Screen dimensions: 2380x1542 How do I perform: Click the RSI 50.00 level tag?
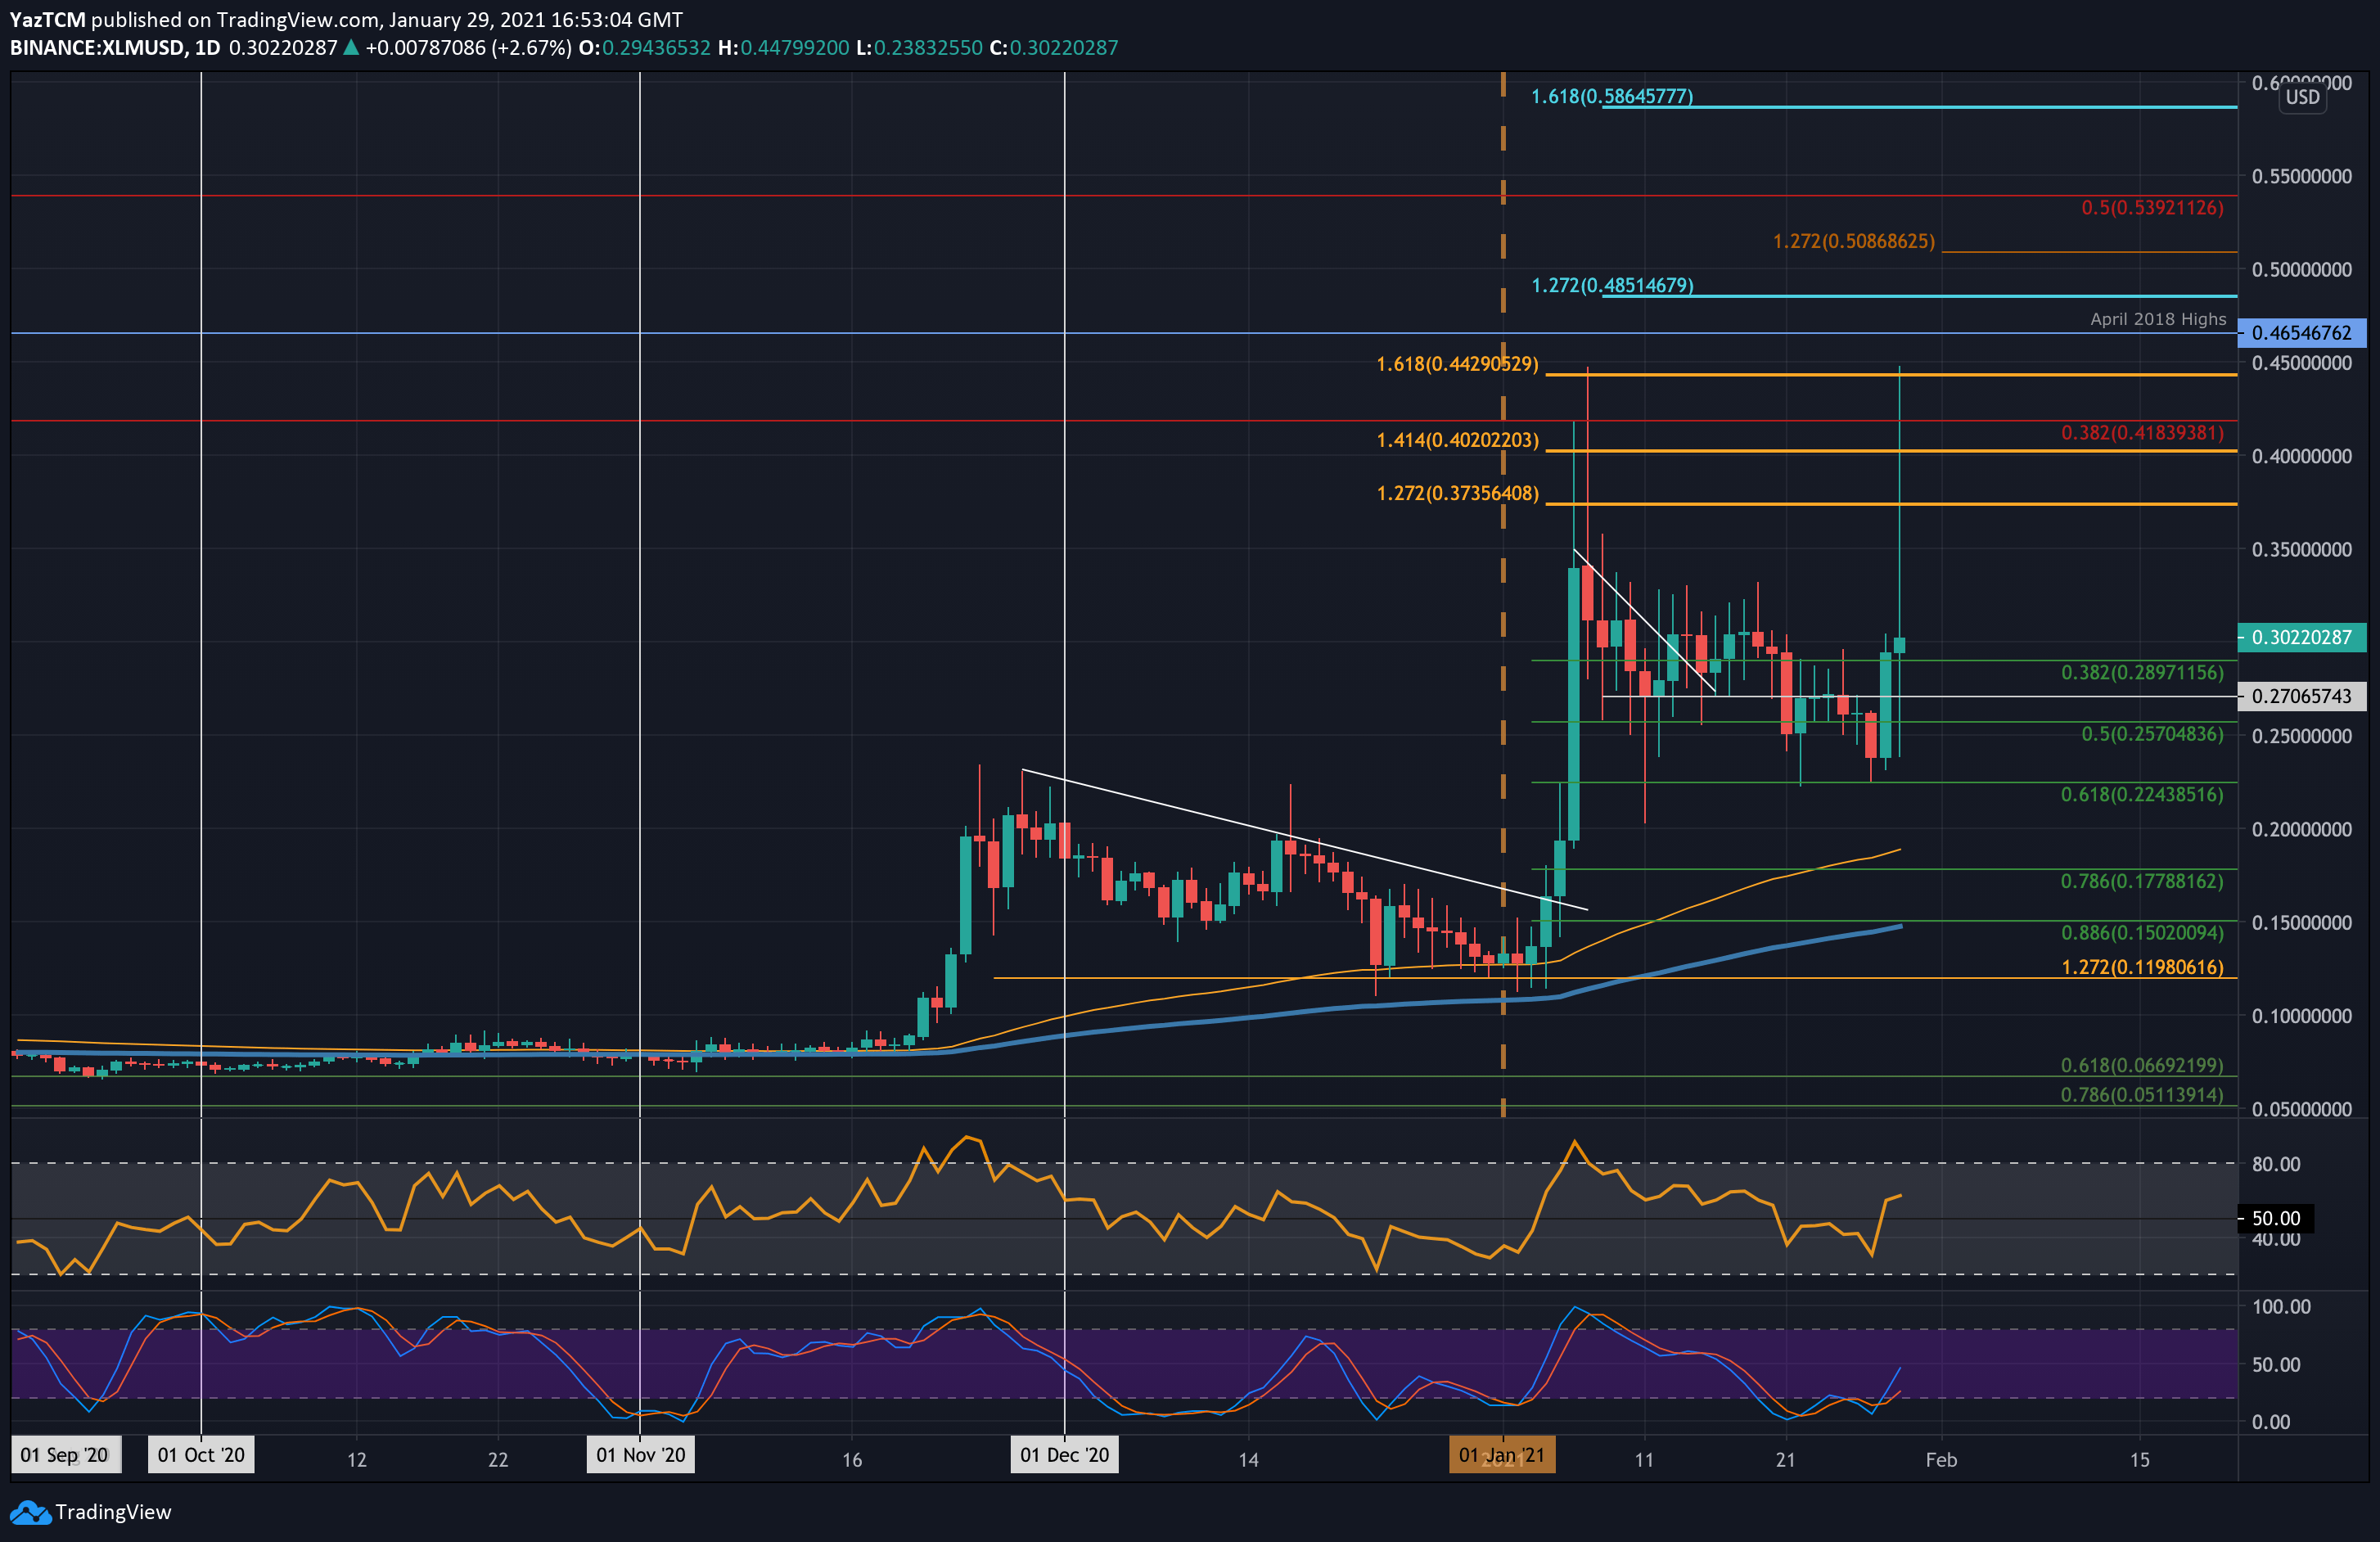tap(2275, 1218)
